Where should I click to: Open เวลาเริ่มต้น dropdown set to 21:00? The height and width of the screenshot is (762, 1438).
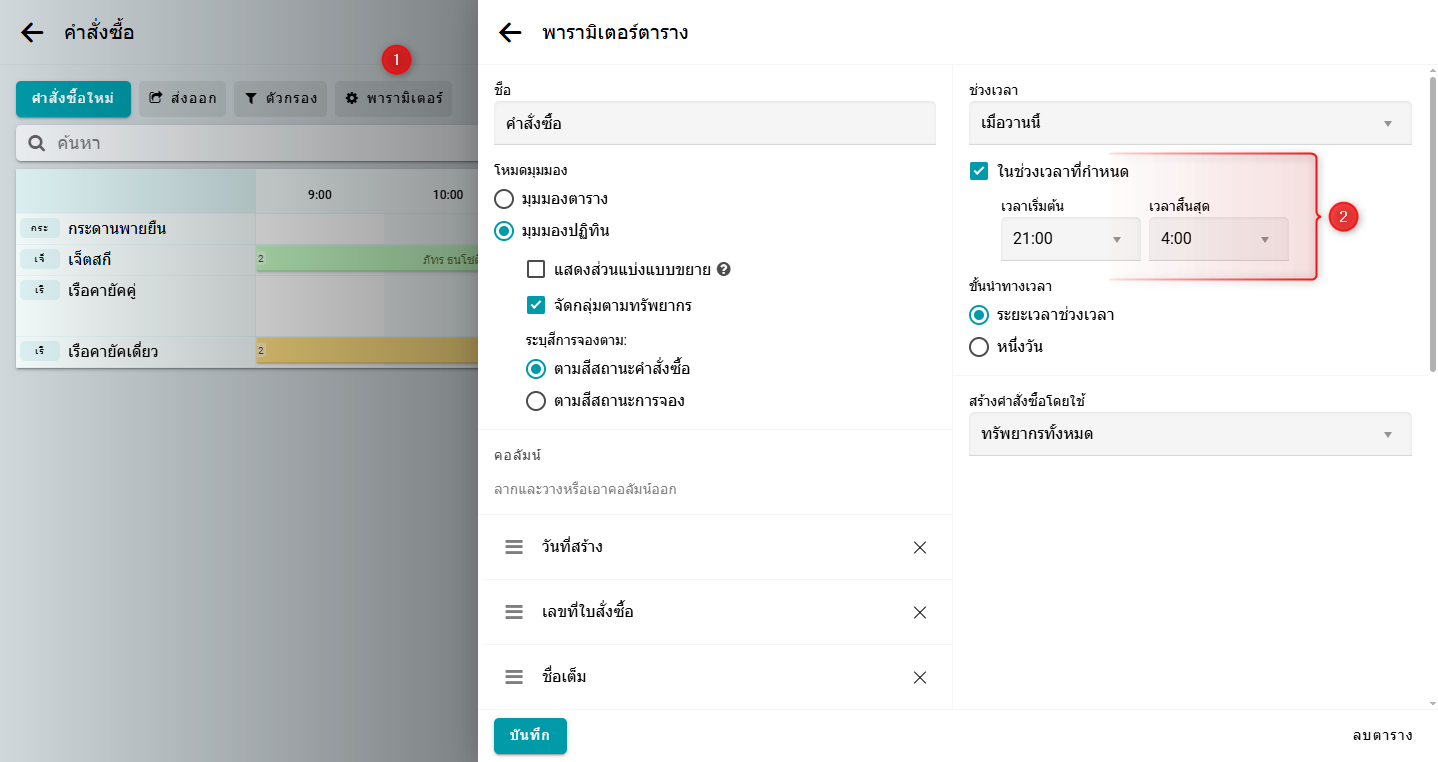point(1070,239)
